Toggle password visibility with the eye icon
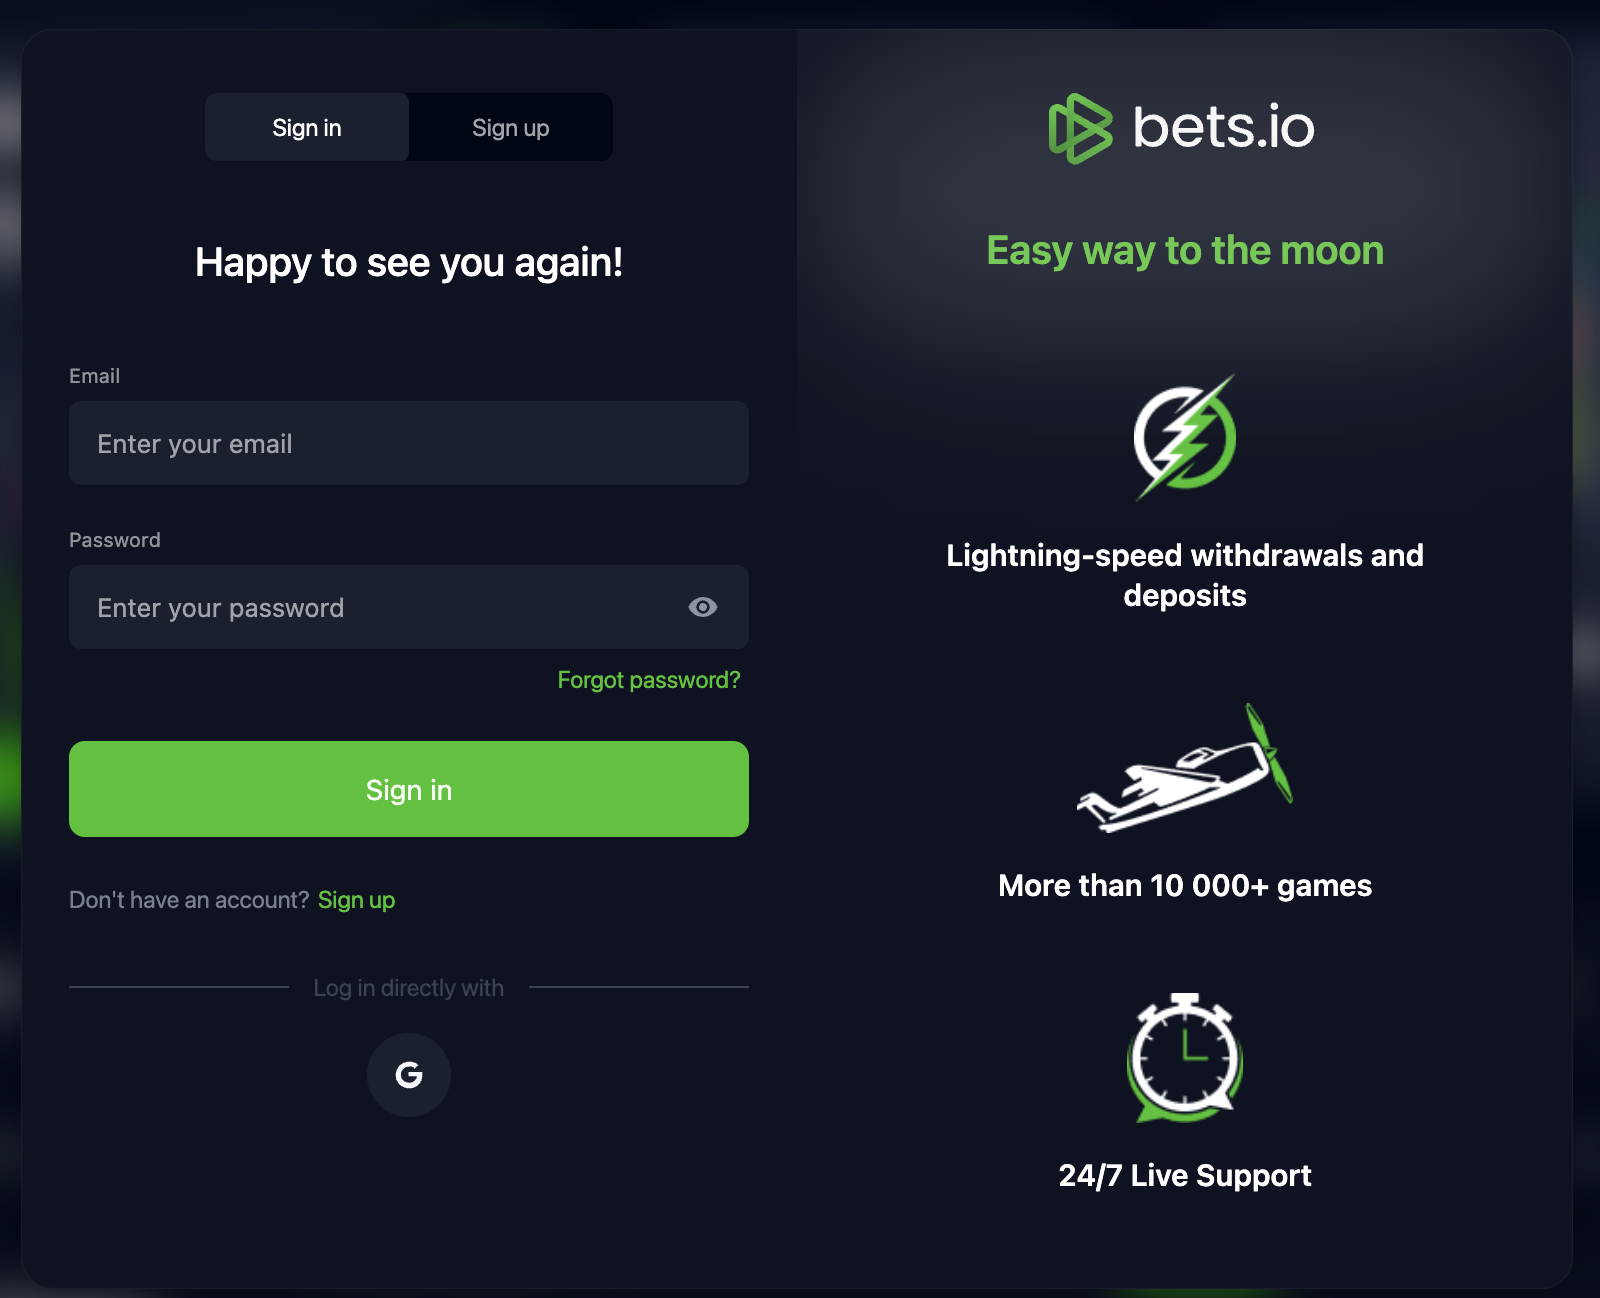This screenshot has width=1600, height=1298. click(x=704, y=607)
